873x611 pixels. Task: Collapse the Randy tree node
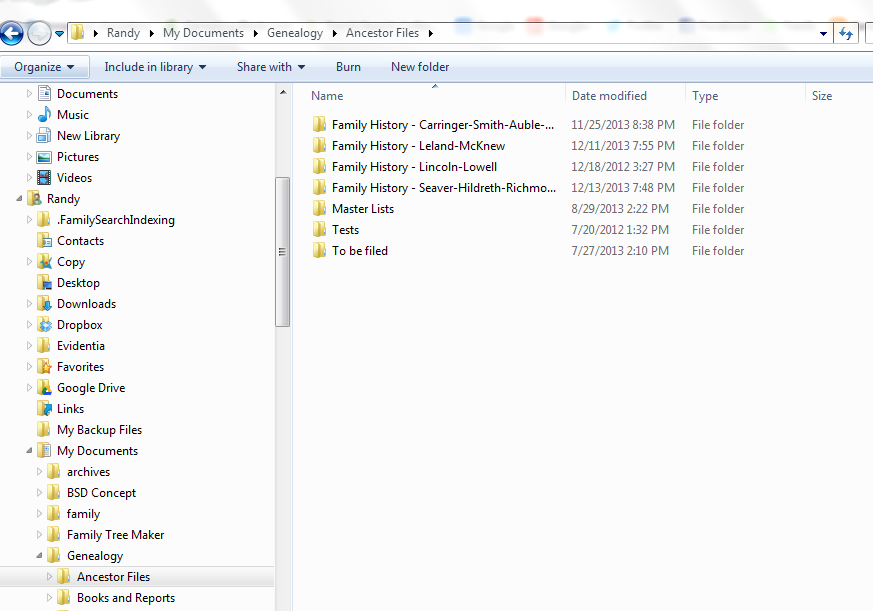(x=20, y=198)
